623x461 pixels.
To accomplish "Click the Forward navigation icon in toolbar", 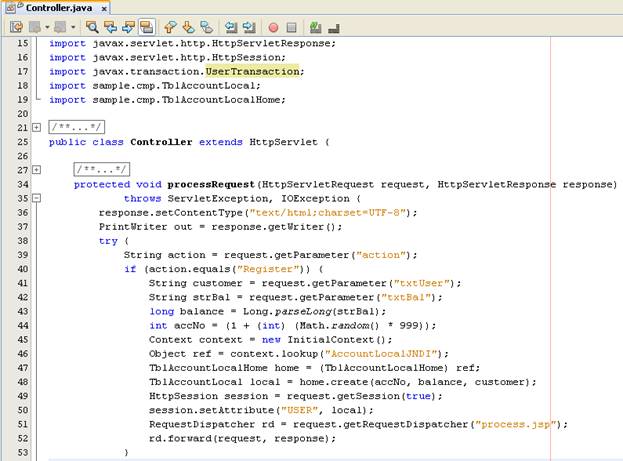I will (x=60, y=27).
